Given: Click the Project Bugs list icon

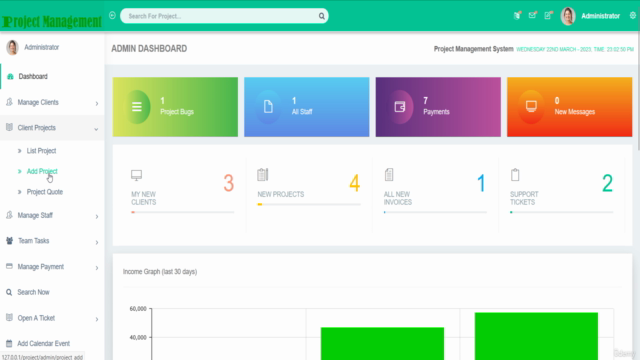Looking at the screenshot, I should coord(137,107).
